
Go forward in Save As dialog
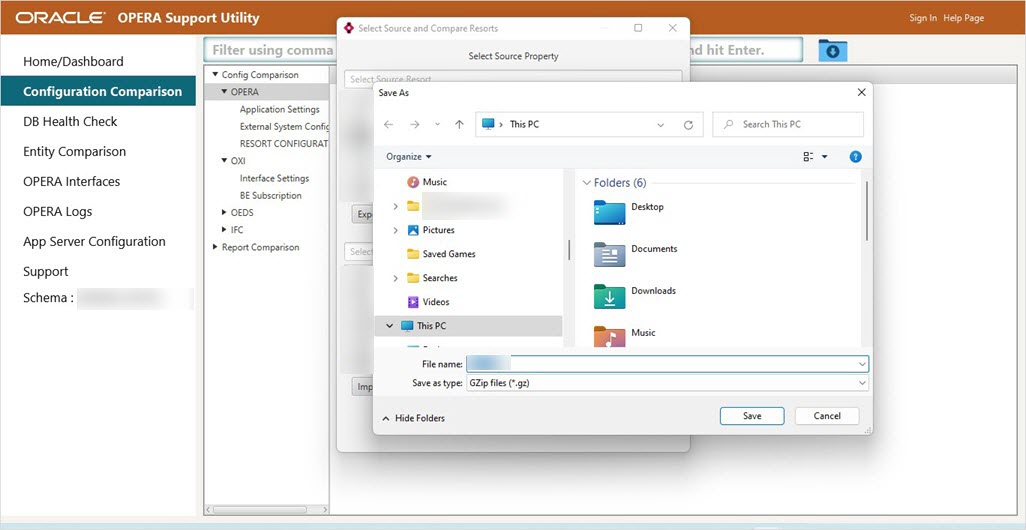[x=414, y=124]
